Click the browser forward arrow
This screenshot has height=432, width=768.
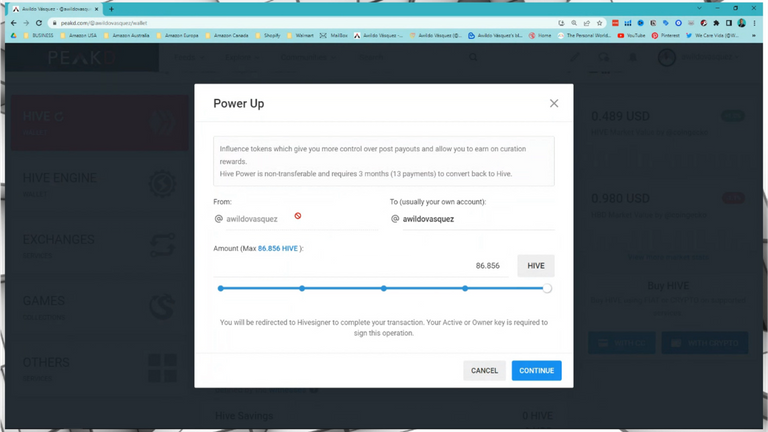click(26, 23)
